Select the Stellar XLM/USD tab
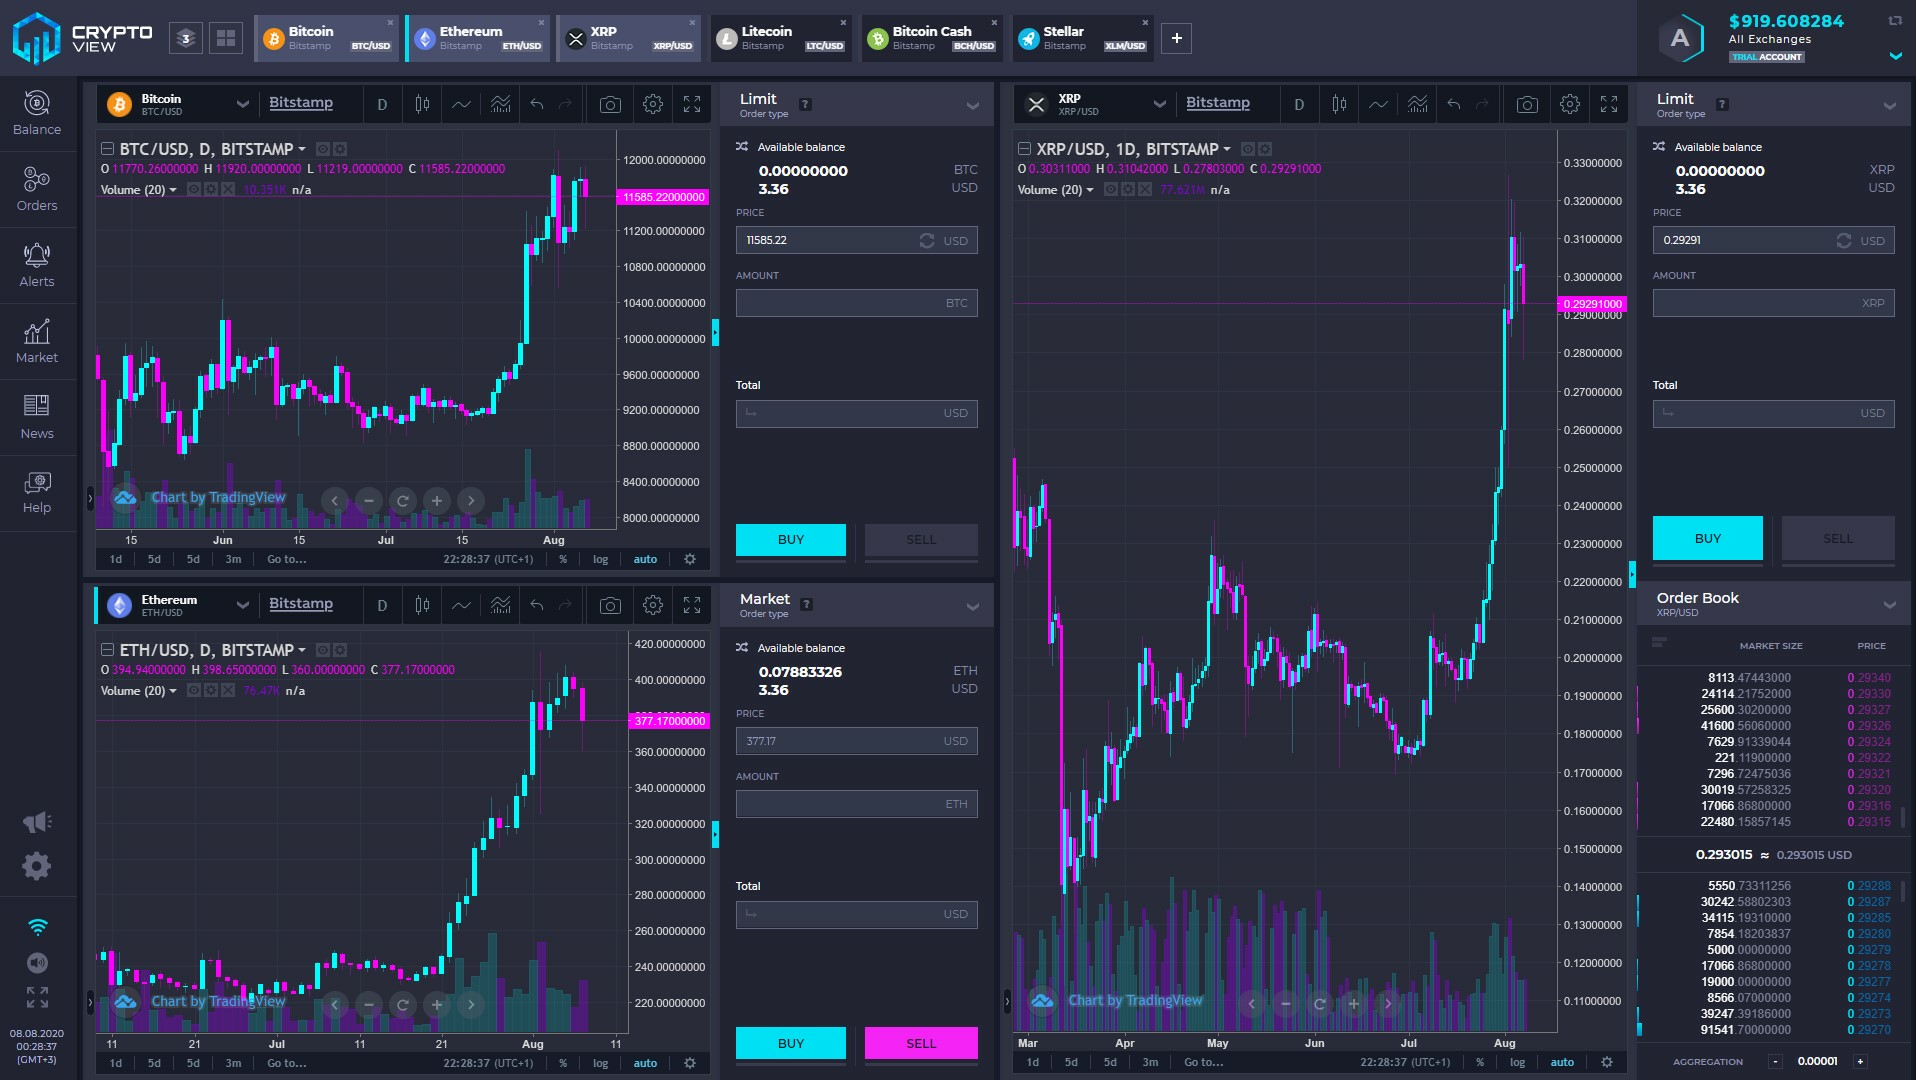This screenshot has width=1916, height=1080. pyautogui.click(x=1082, y=38)
